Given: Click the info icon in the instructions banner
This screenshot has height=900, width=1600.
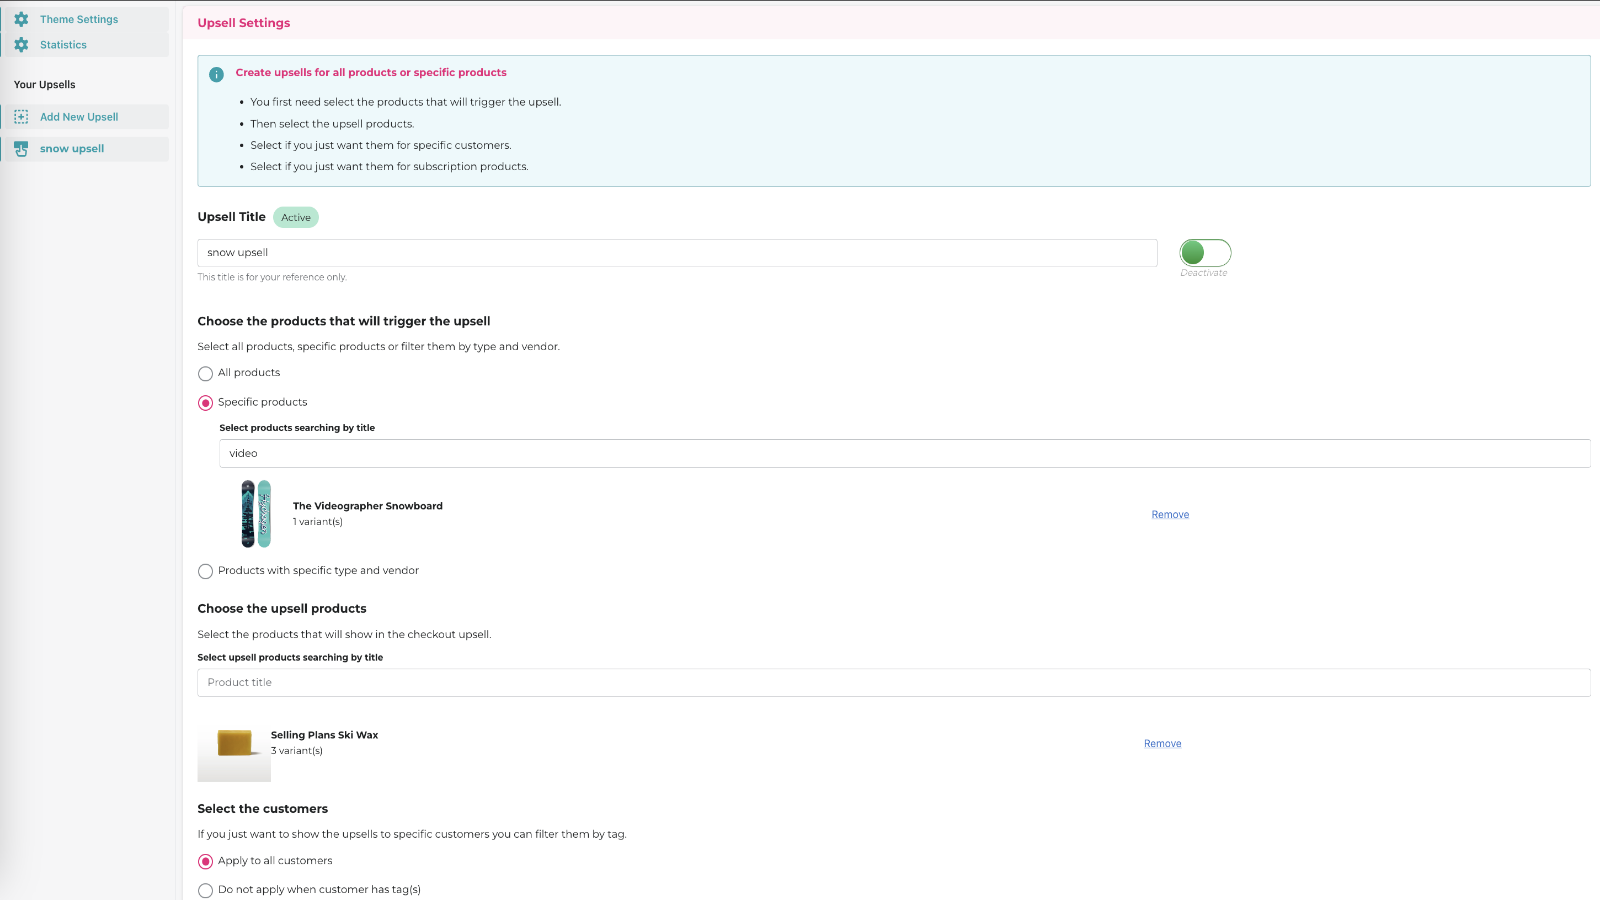Looking at the screenshot, I should click(x=215, y=73).
